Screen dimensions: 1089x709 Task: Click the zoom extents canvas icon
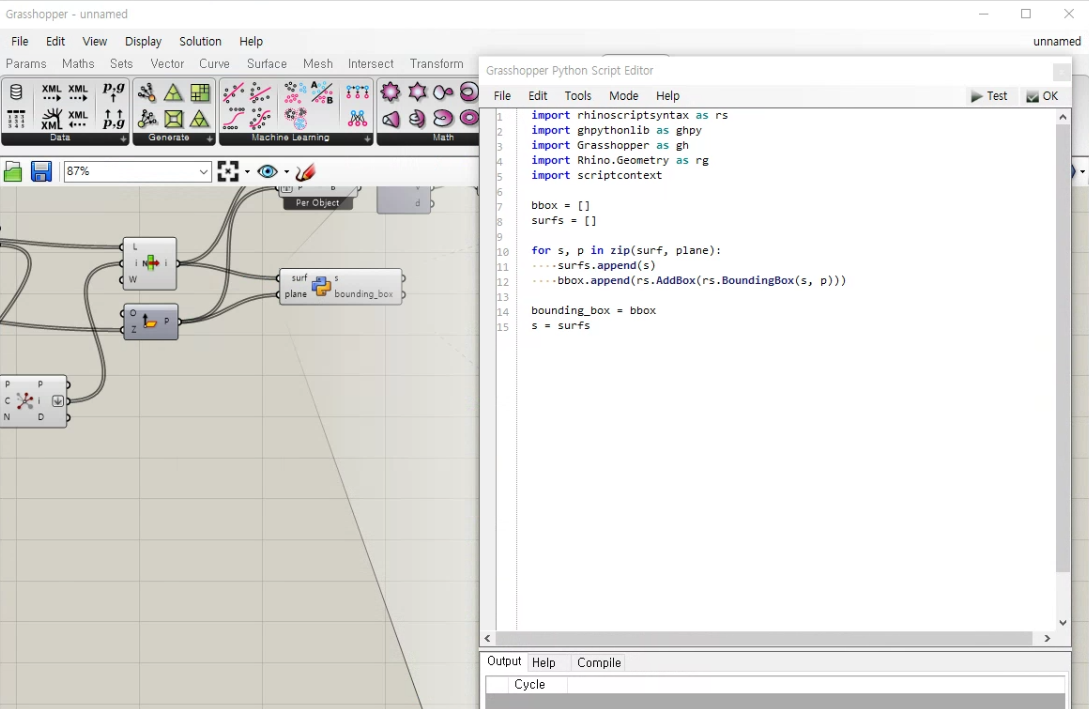(x=228, y=172)
